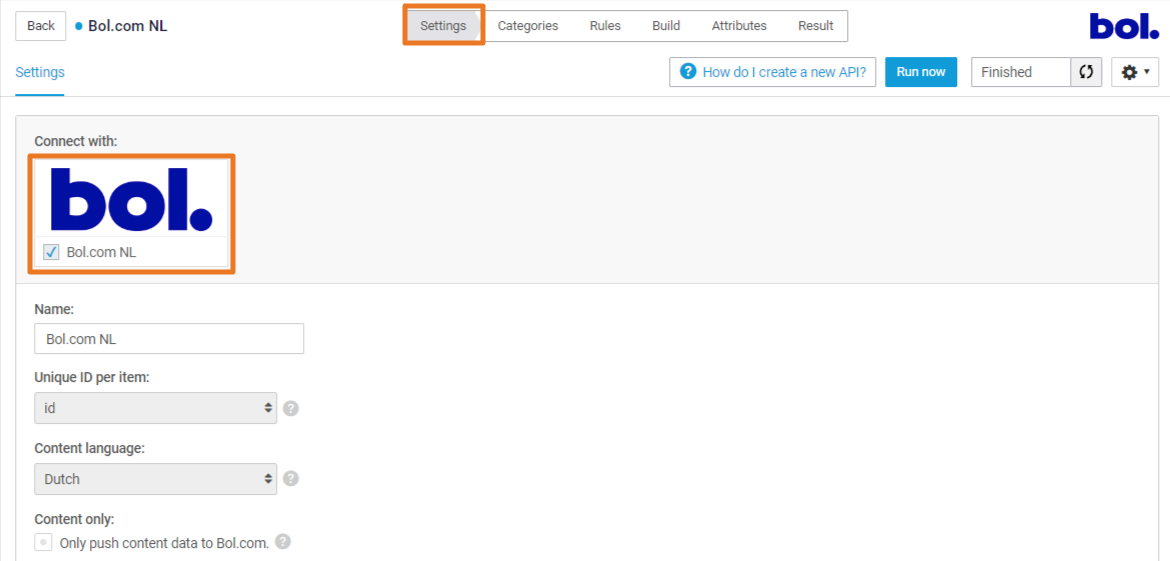Click the Run now button
The width and height of the screenshot is (1170, 561).
pyautogui.click(x=921, y=72)
